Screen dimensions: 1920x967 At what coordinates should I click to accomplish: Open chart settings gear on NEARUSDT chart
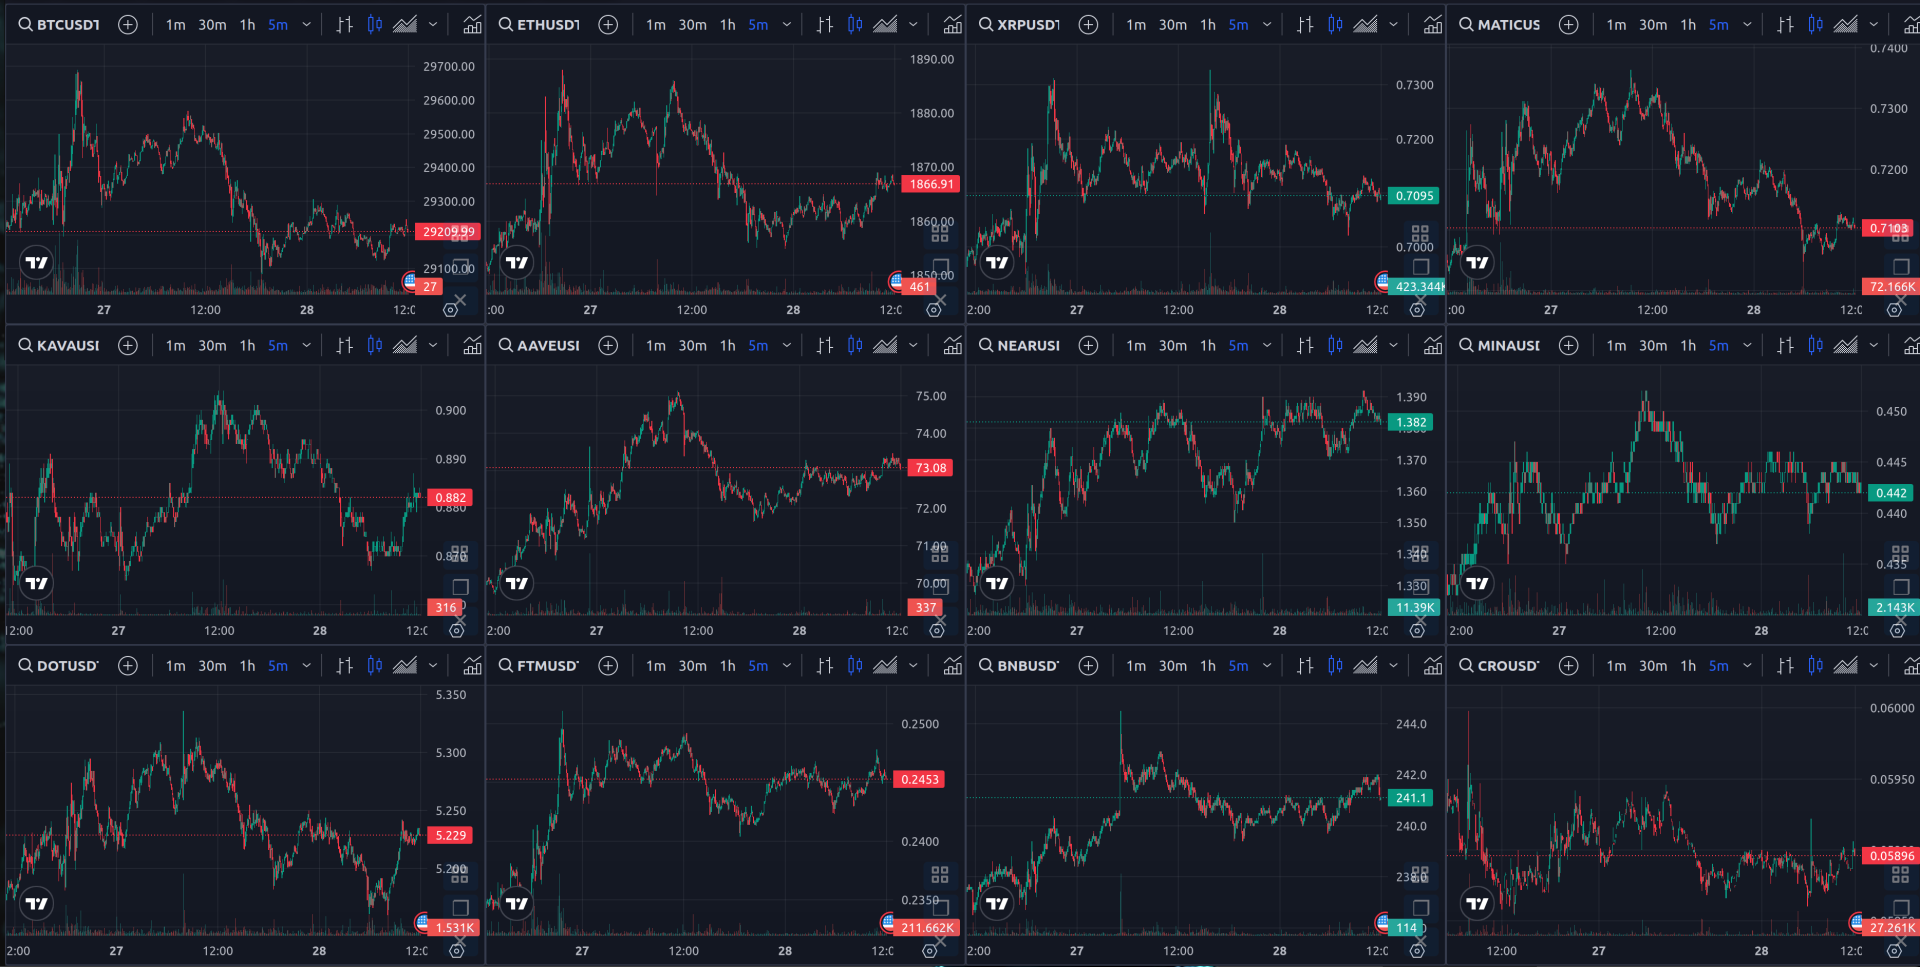pos(1417,631)
